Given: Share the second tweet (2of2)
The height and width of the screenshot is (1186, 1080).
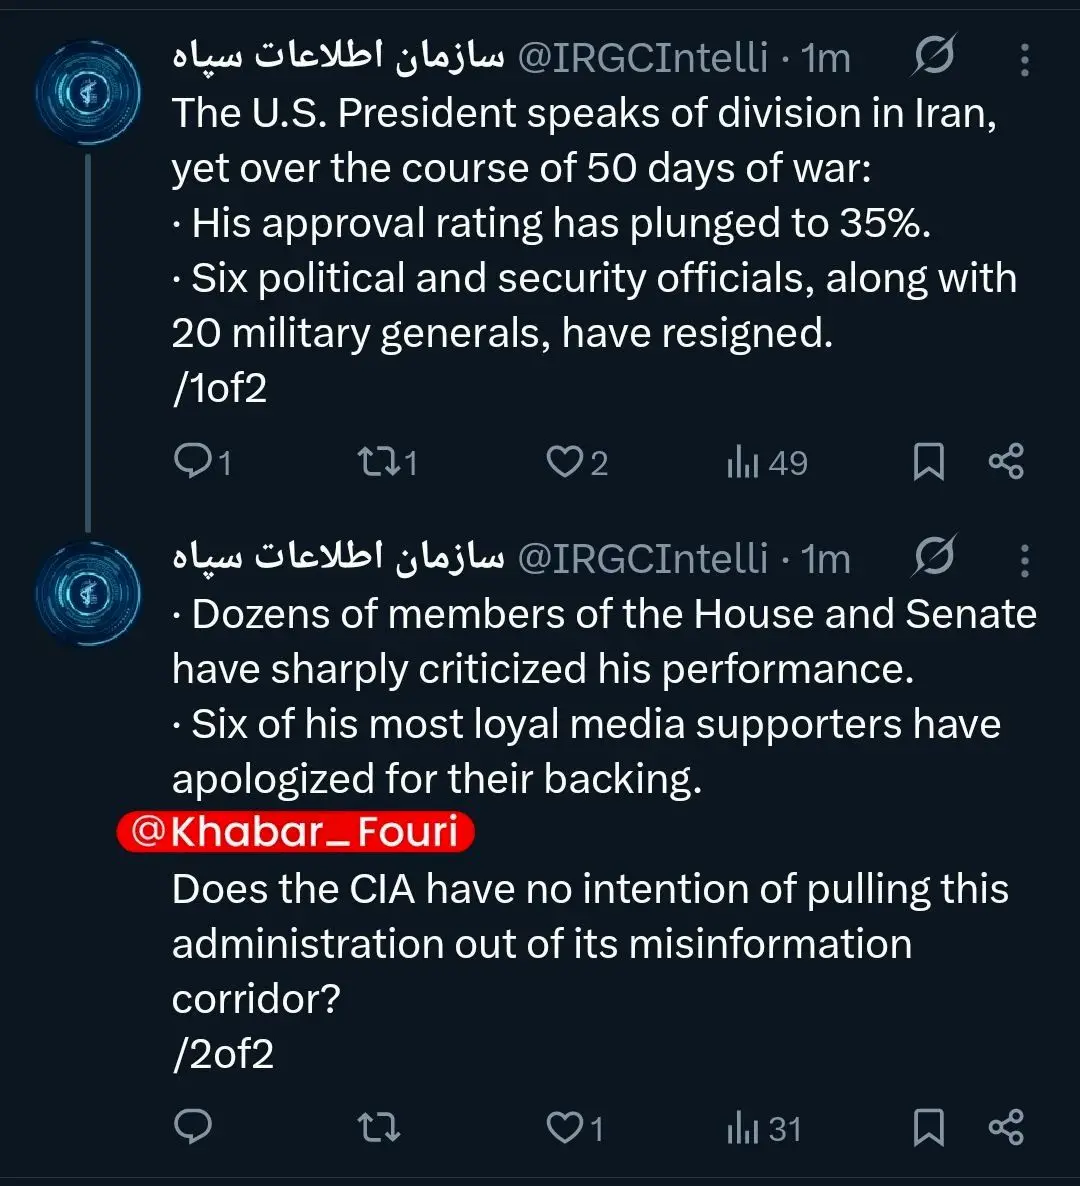Looking at the screenshot, I should (1005, 1128).
